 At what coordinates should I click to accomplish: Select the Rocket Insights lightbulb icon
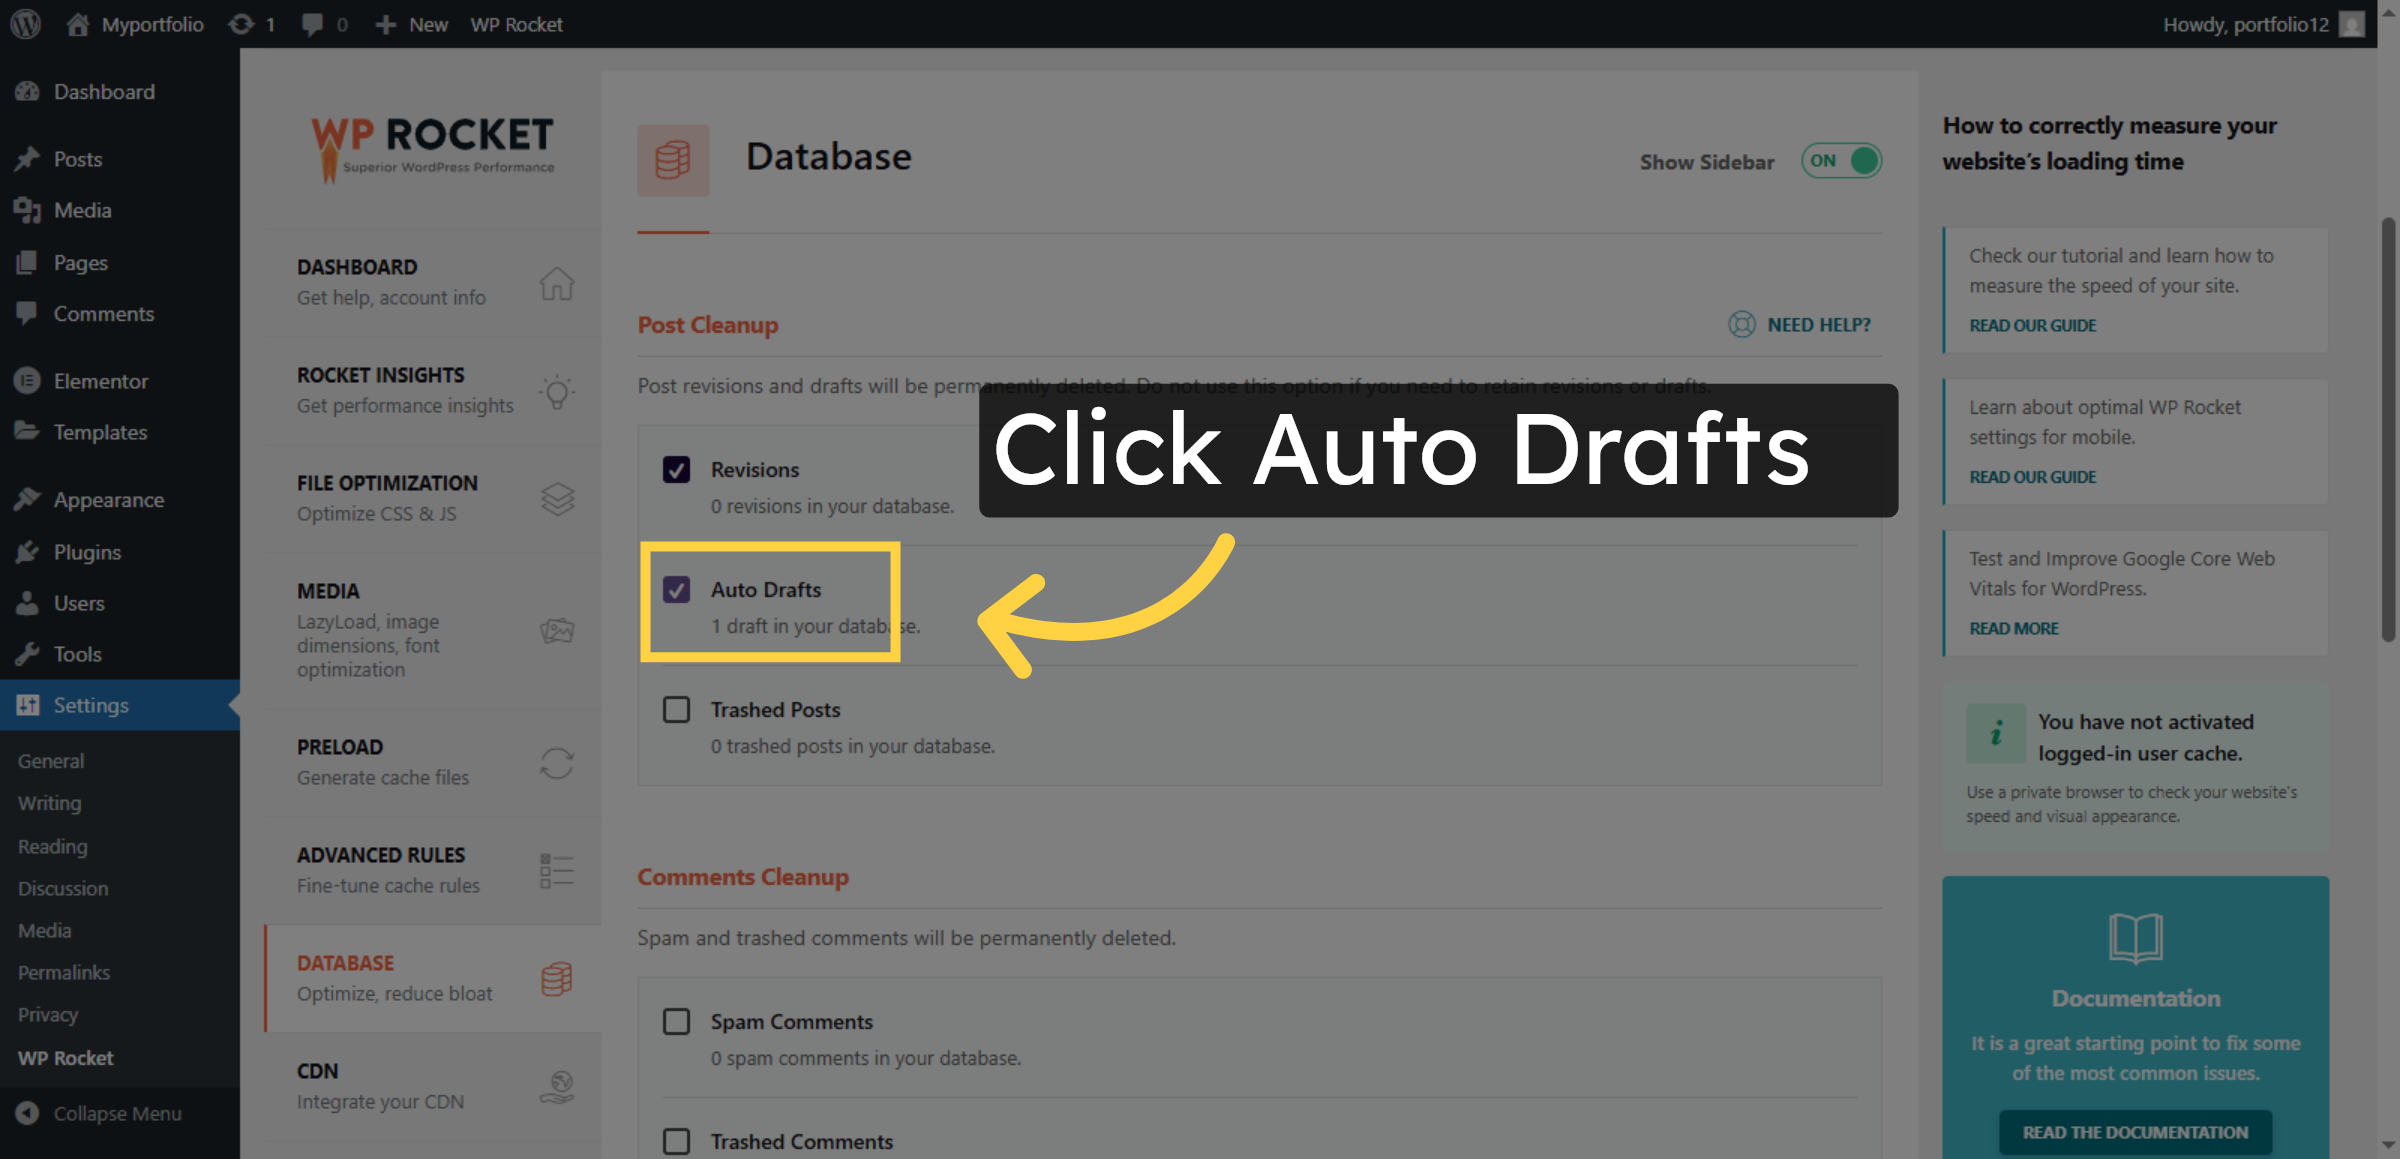click(x=557, y=392)
